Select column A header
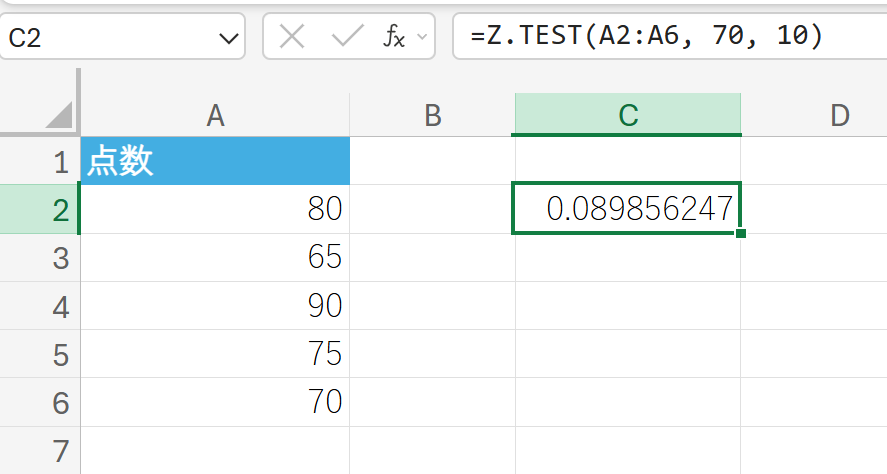This screenshot has width=887, height=474. pyautogui.click(x=215, y=115)
